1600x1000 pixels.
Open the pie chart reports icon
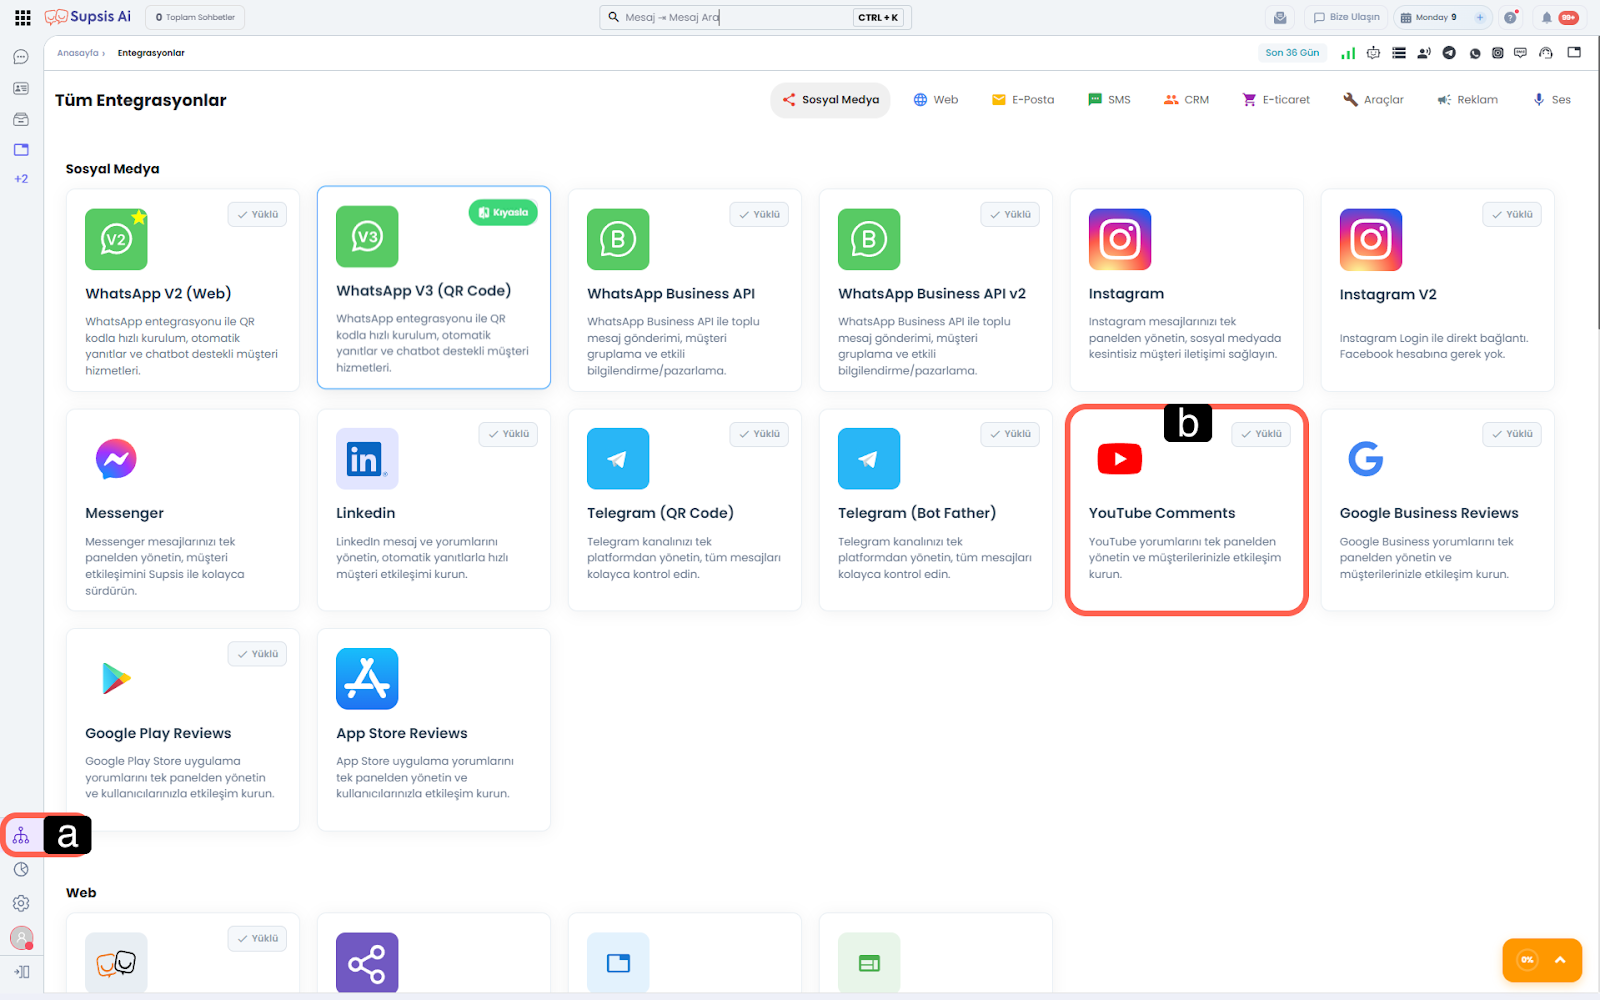click(x=21, y=870)
